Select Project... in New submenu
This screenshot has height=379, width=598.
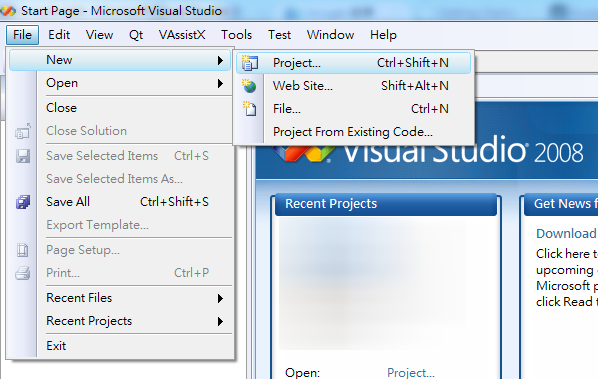[353, 63]
